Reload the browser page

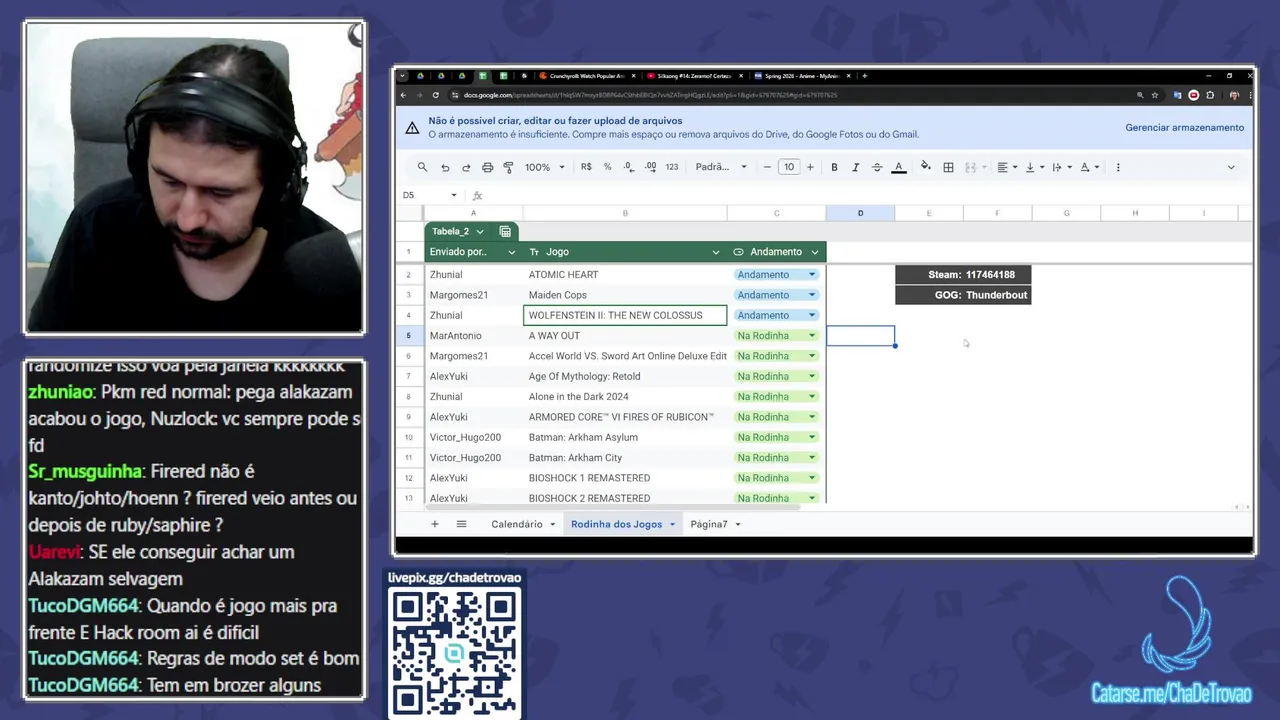[x=436, y=95]
